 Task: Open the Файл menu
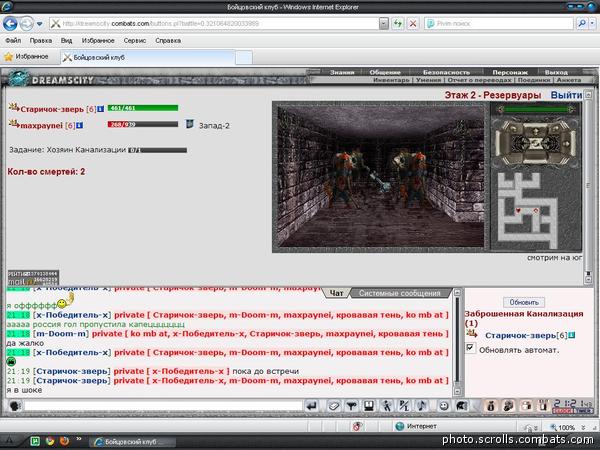pos(13,41)
